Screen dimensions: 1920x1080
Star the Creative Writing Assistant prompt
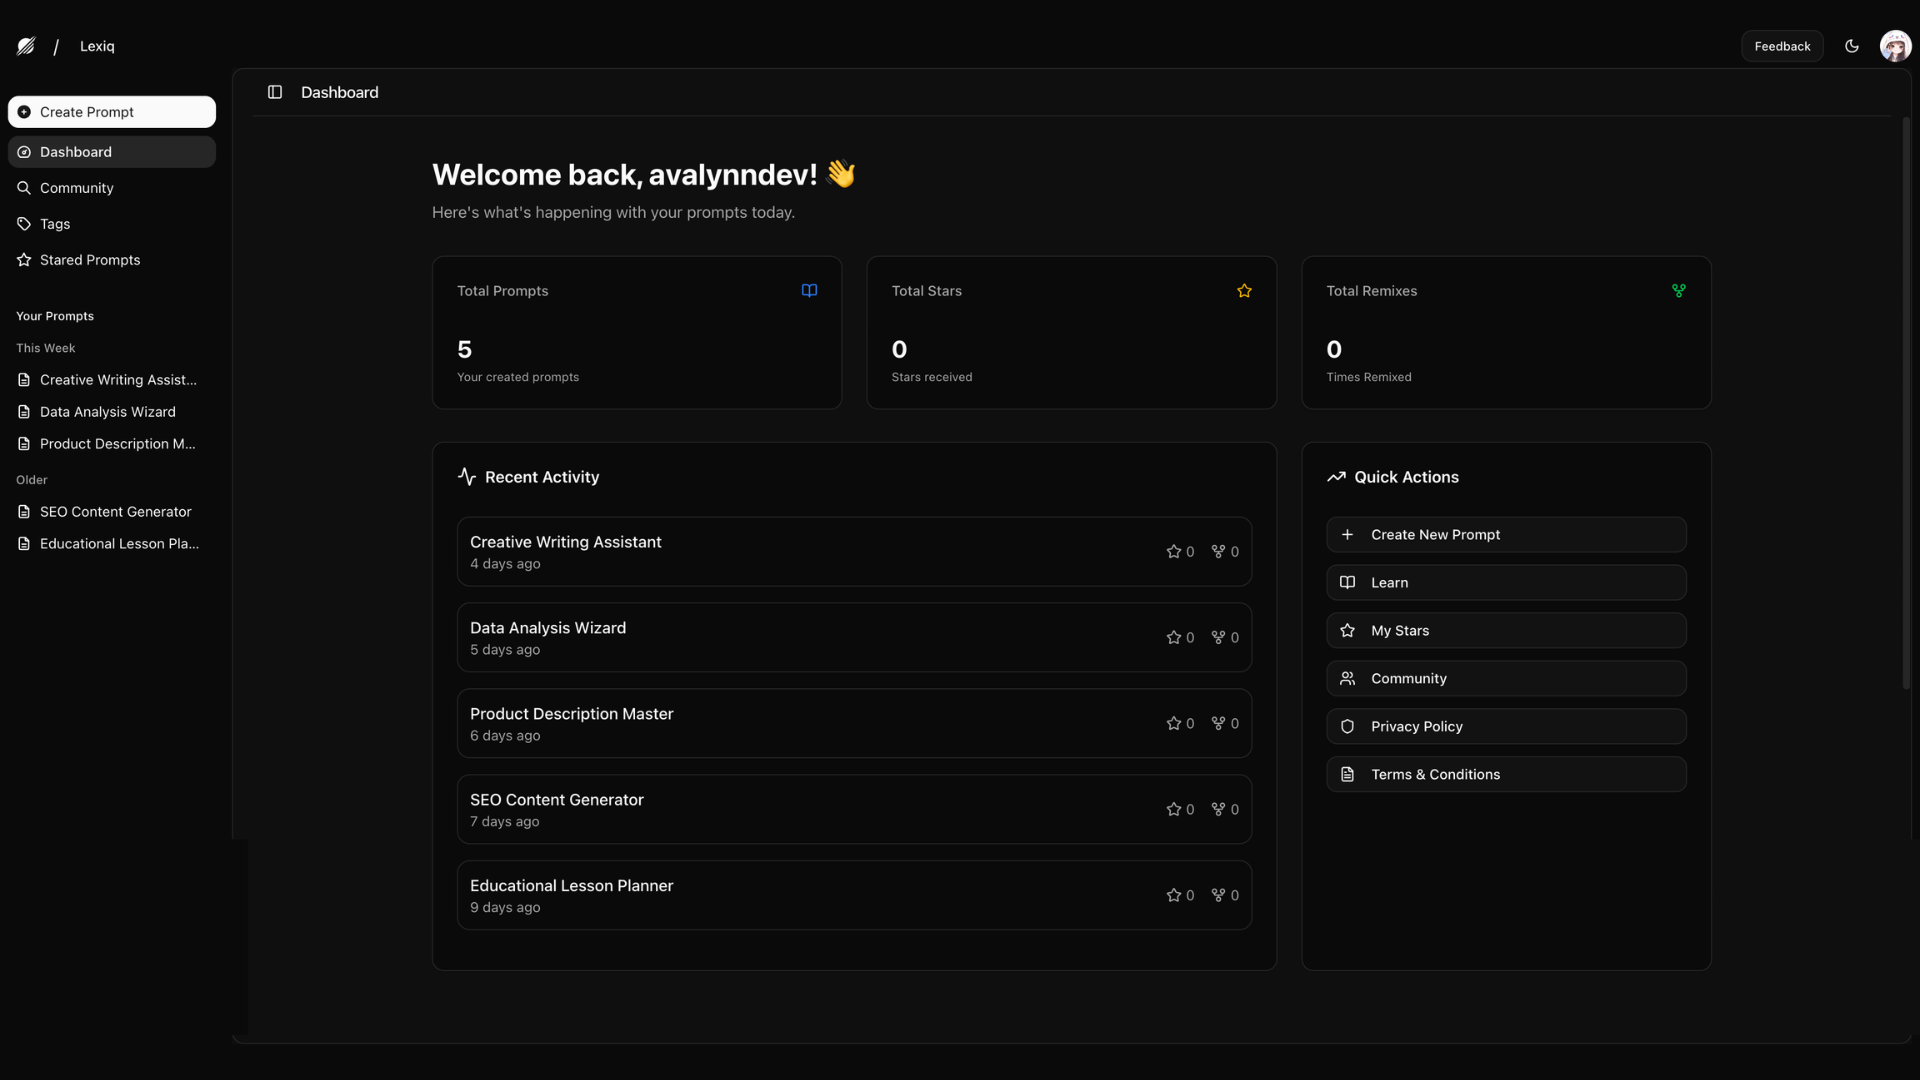pyautogui.click(x=1174, y=552)
